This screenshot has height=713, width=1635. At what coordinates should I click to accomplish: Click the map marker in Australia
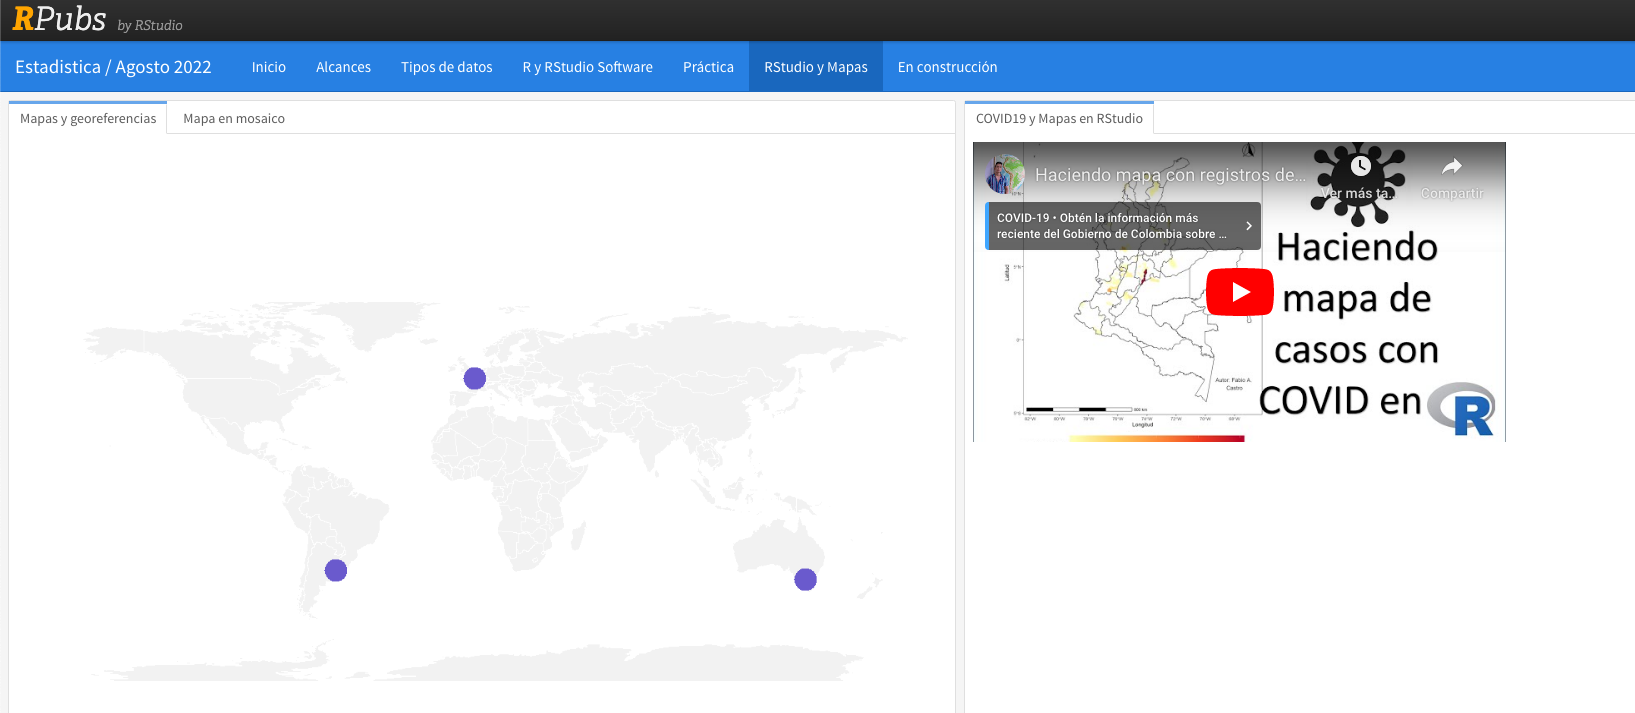coord(805,580)
